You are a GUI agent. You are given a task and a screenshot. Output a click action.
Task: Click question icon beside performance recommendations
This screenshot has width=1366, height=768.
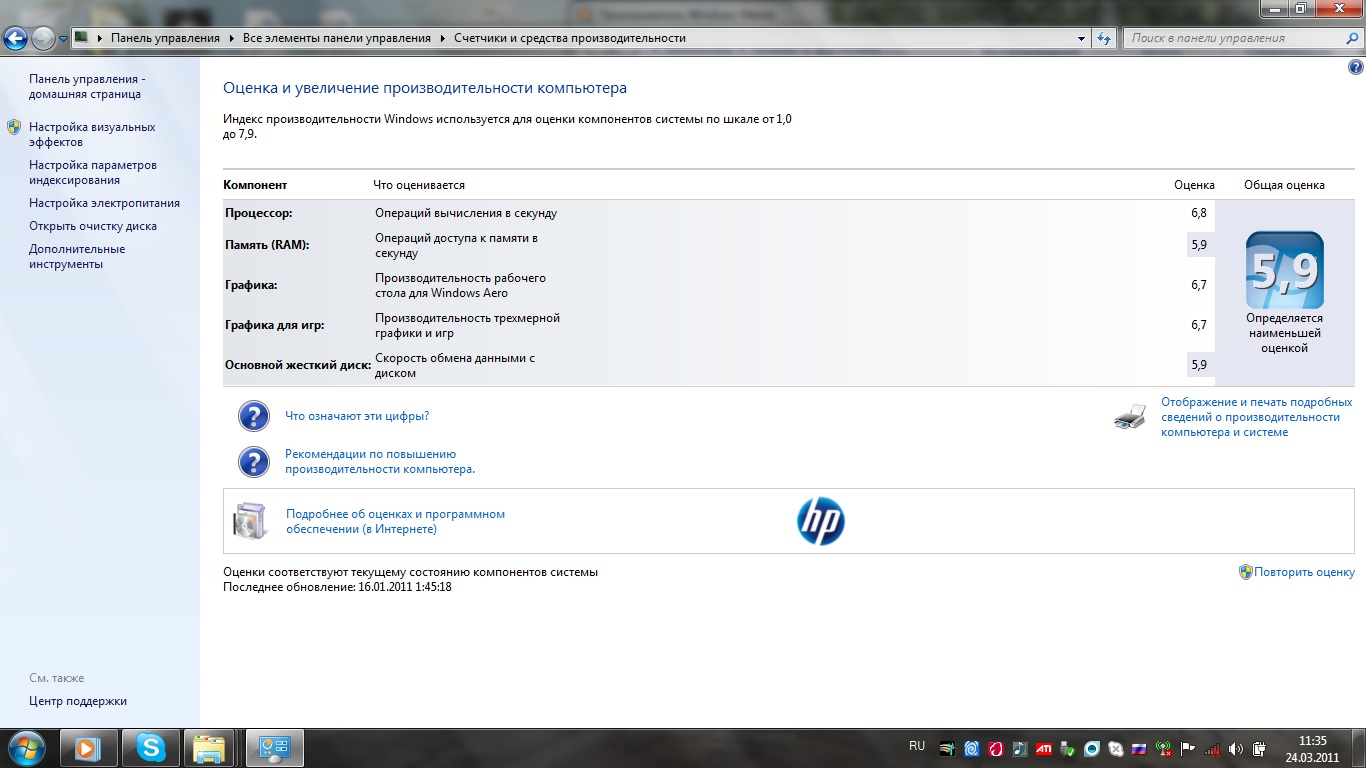[x=254, y=461]
